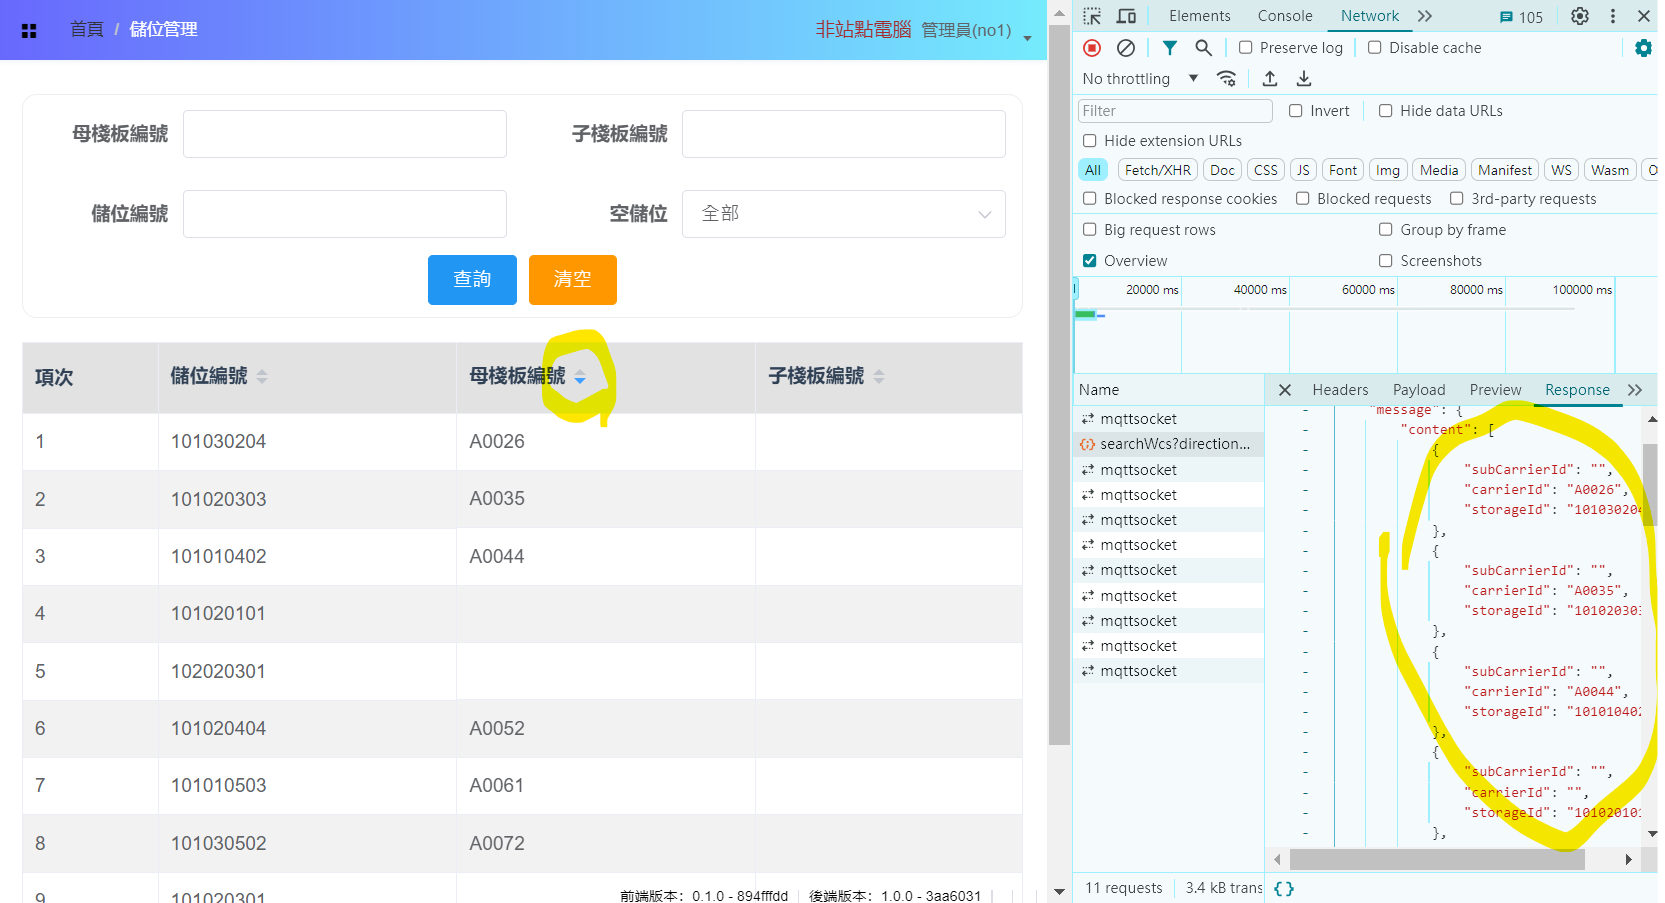Check Hide extension URLs
Image resolution: width=1665 pixels, height=903 pixels.
point(1090,141)
